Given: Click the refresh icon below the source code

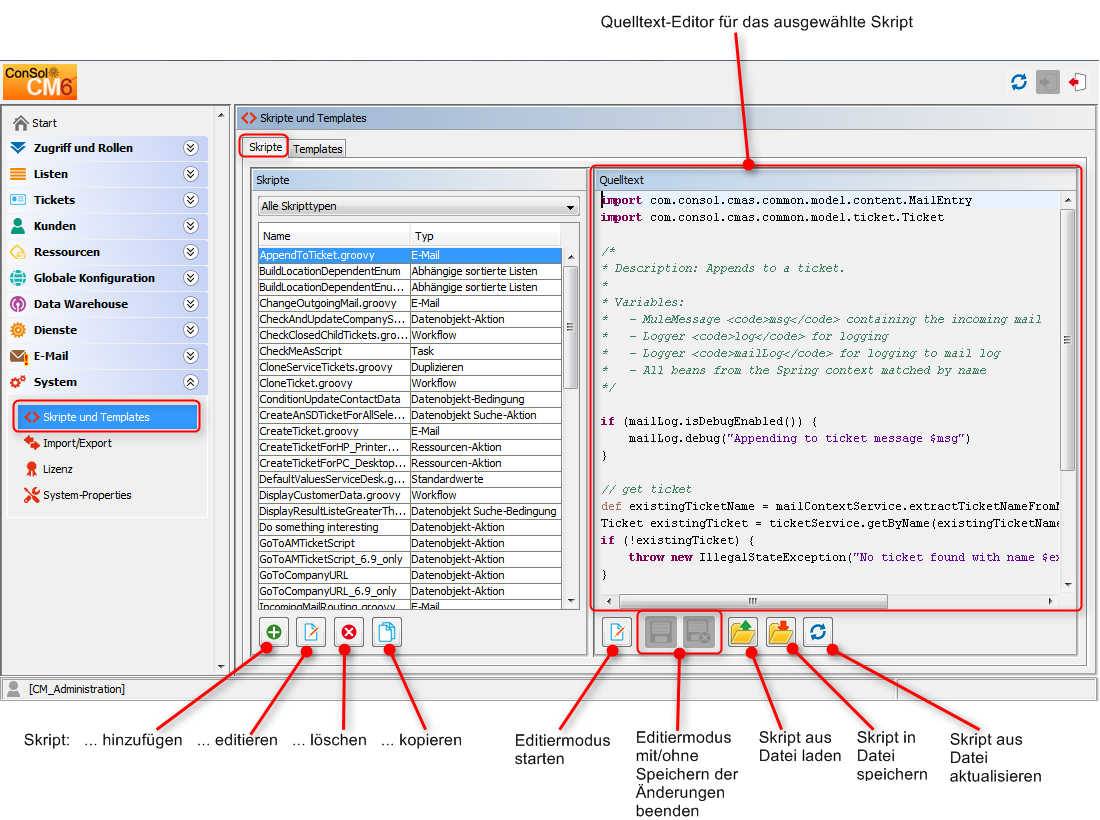Looking at the screenshot, I should pyautogui.click(x=818, y=632).
